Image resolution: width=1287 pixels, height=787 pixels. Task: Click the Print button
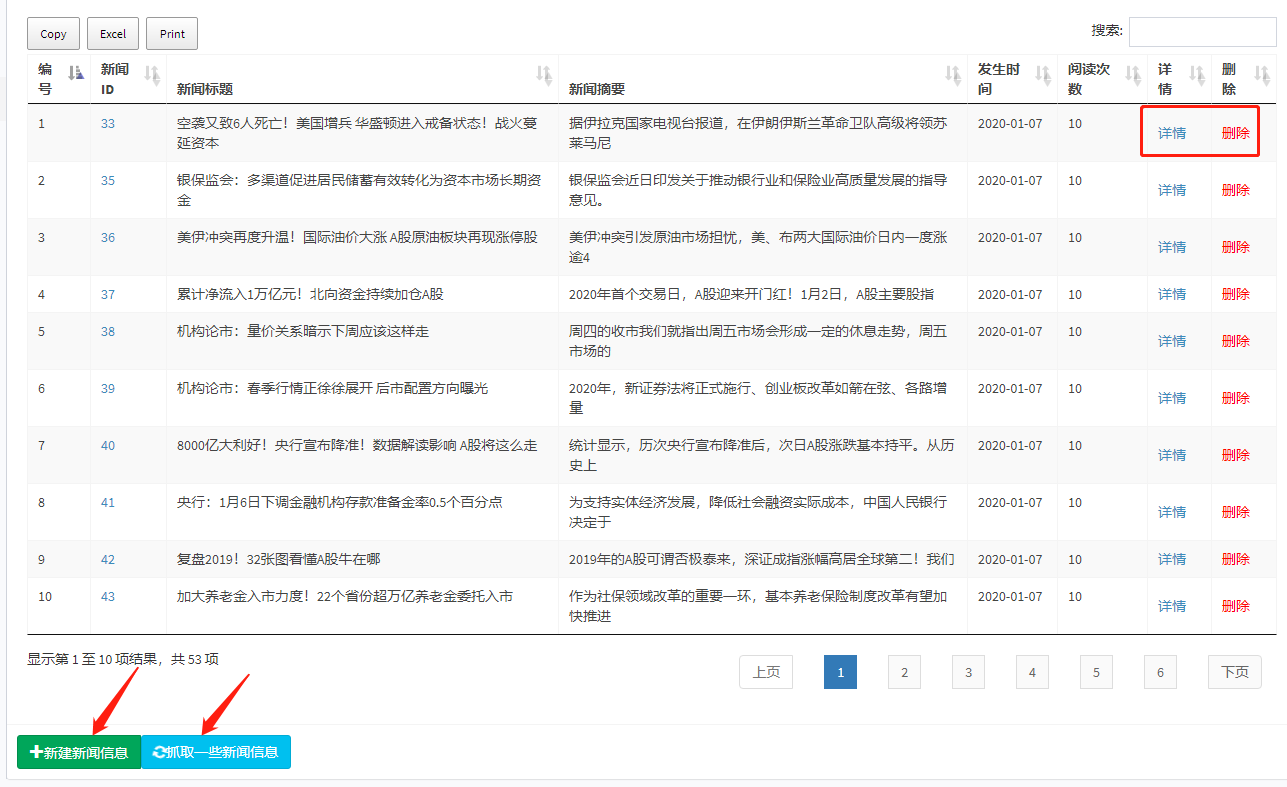click(172, 34)
